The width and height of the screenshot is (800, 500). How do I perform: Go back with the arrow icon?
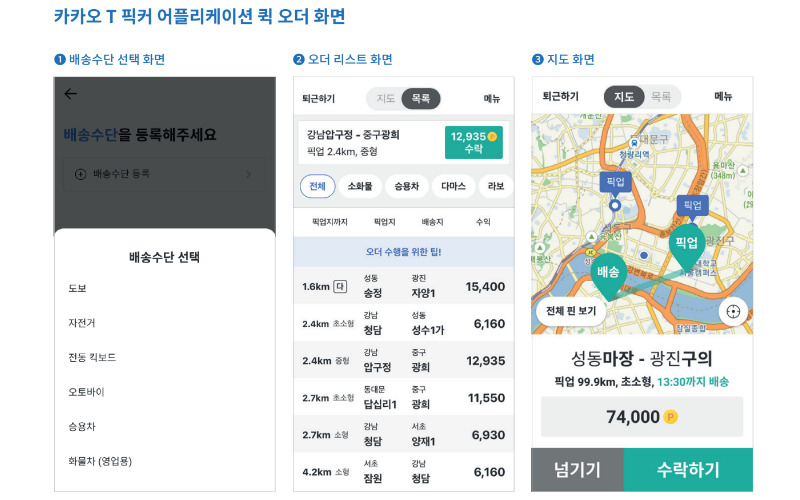70,93
